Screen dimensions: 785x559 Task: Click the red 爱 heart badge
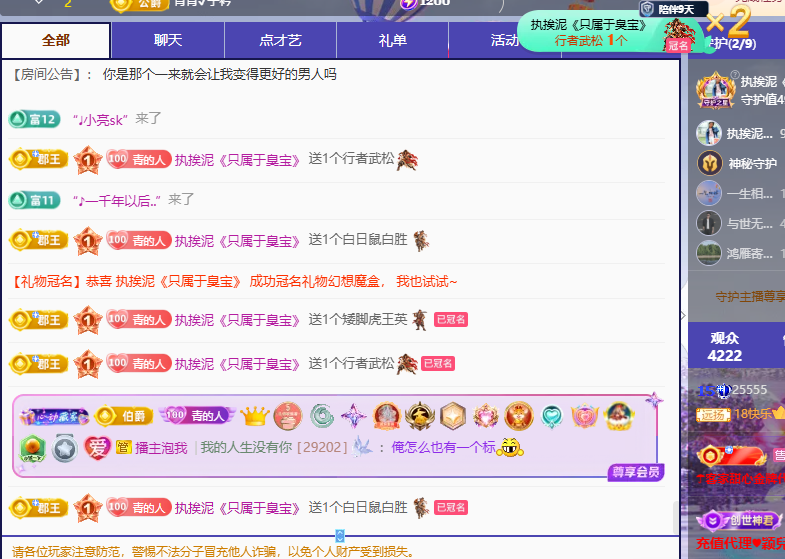pyautogui.click(x=97, y=447)
